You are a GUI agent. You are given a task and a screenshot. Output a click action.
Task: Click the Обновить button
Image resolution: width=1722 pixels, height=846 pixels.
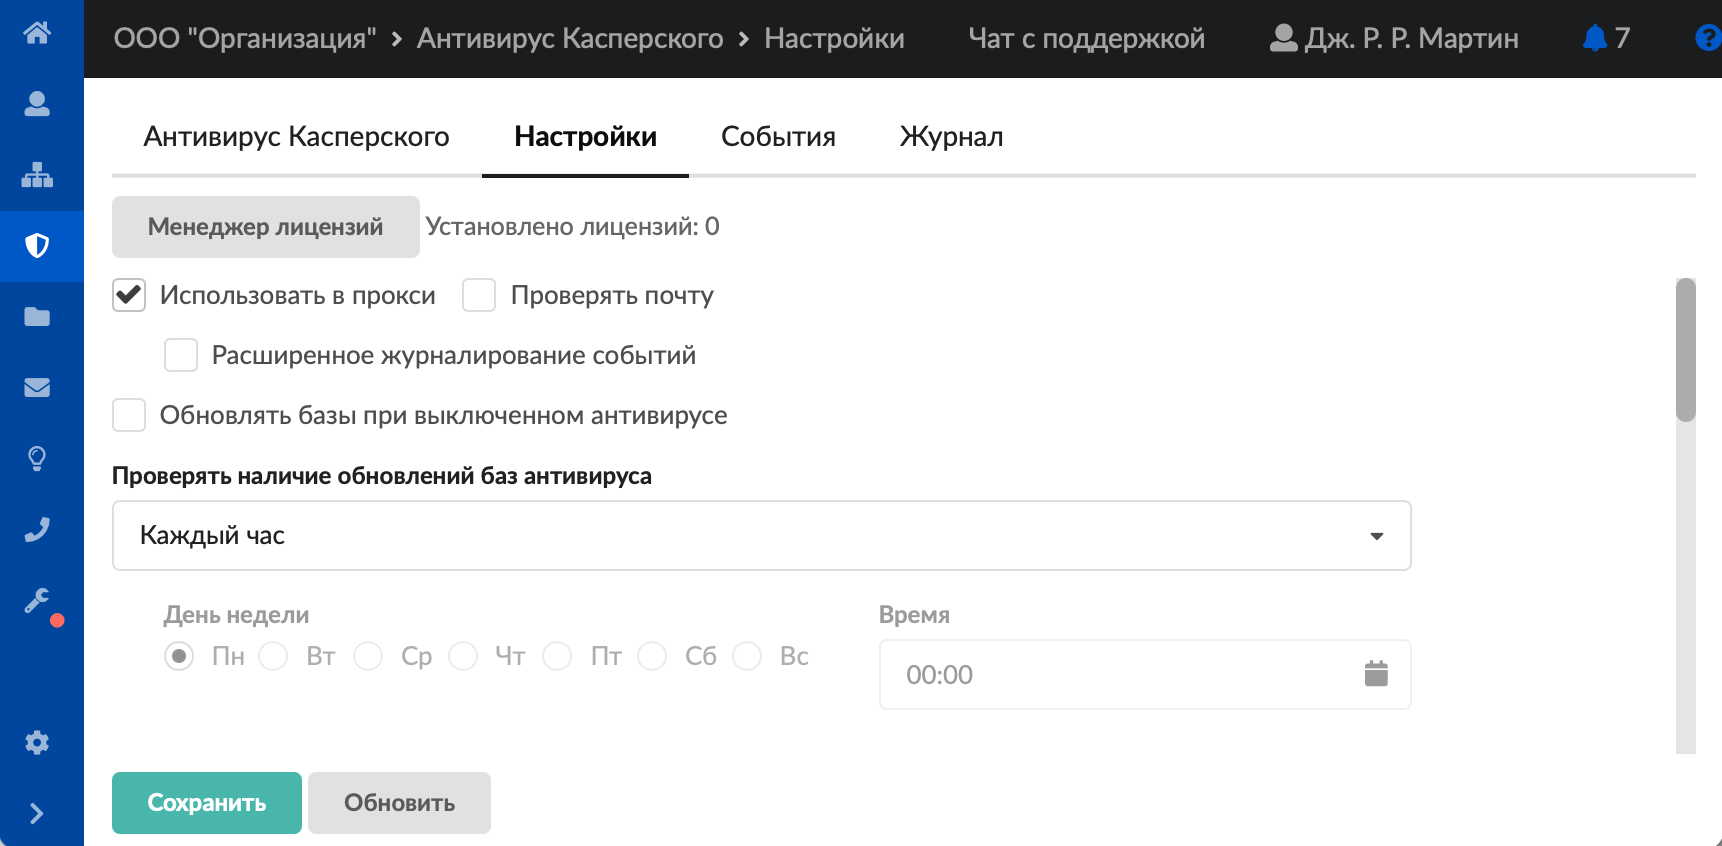tap(399, 803)
